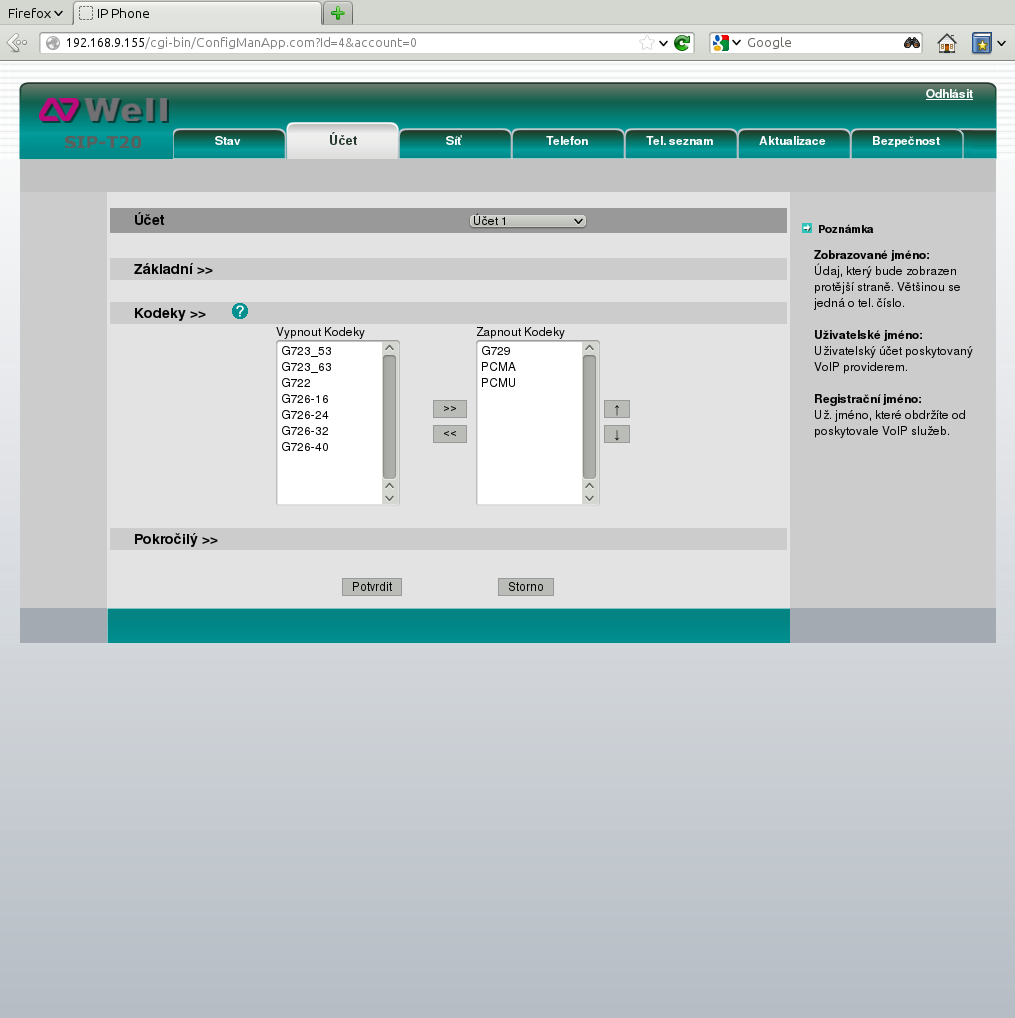This screenshot has width=1015, height=1018.
Task: Move selected codec down with arrow button
Action: point(617,434)
